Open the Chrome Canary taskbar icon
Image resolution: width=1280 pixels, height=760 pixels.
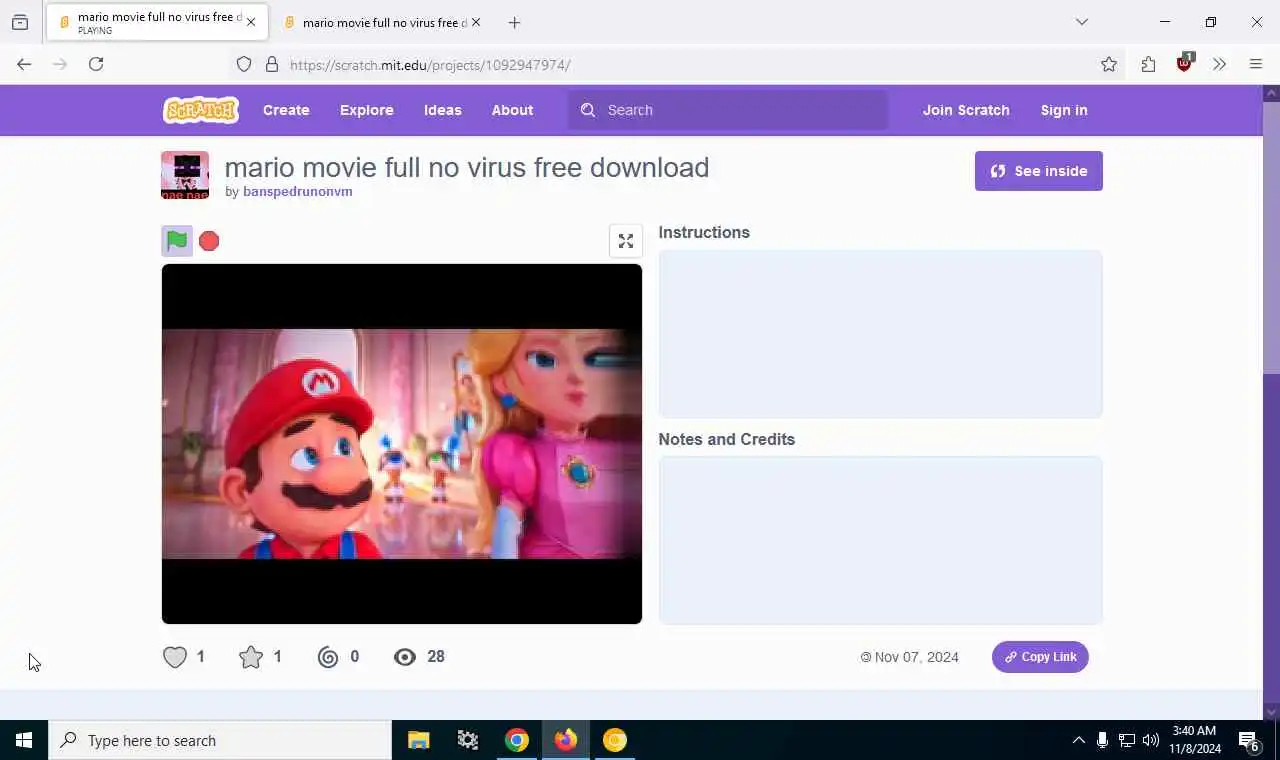tap(614, 740)
